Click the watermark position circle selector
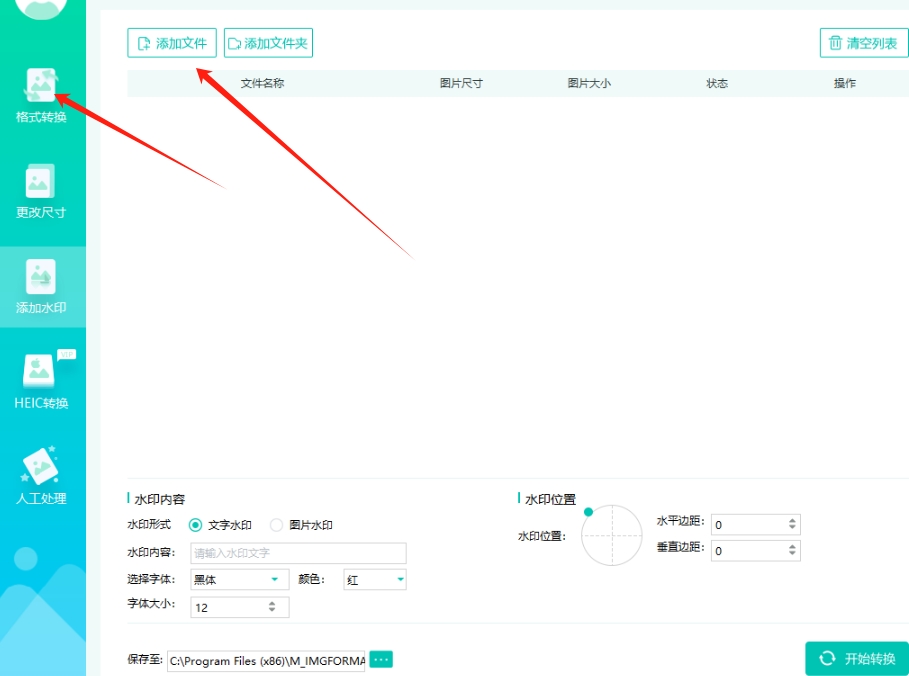Screen dimensions: 909x676 point(612,535)
